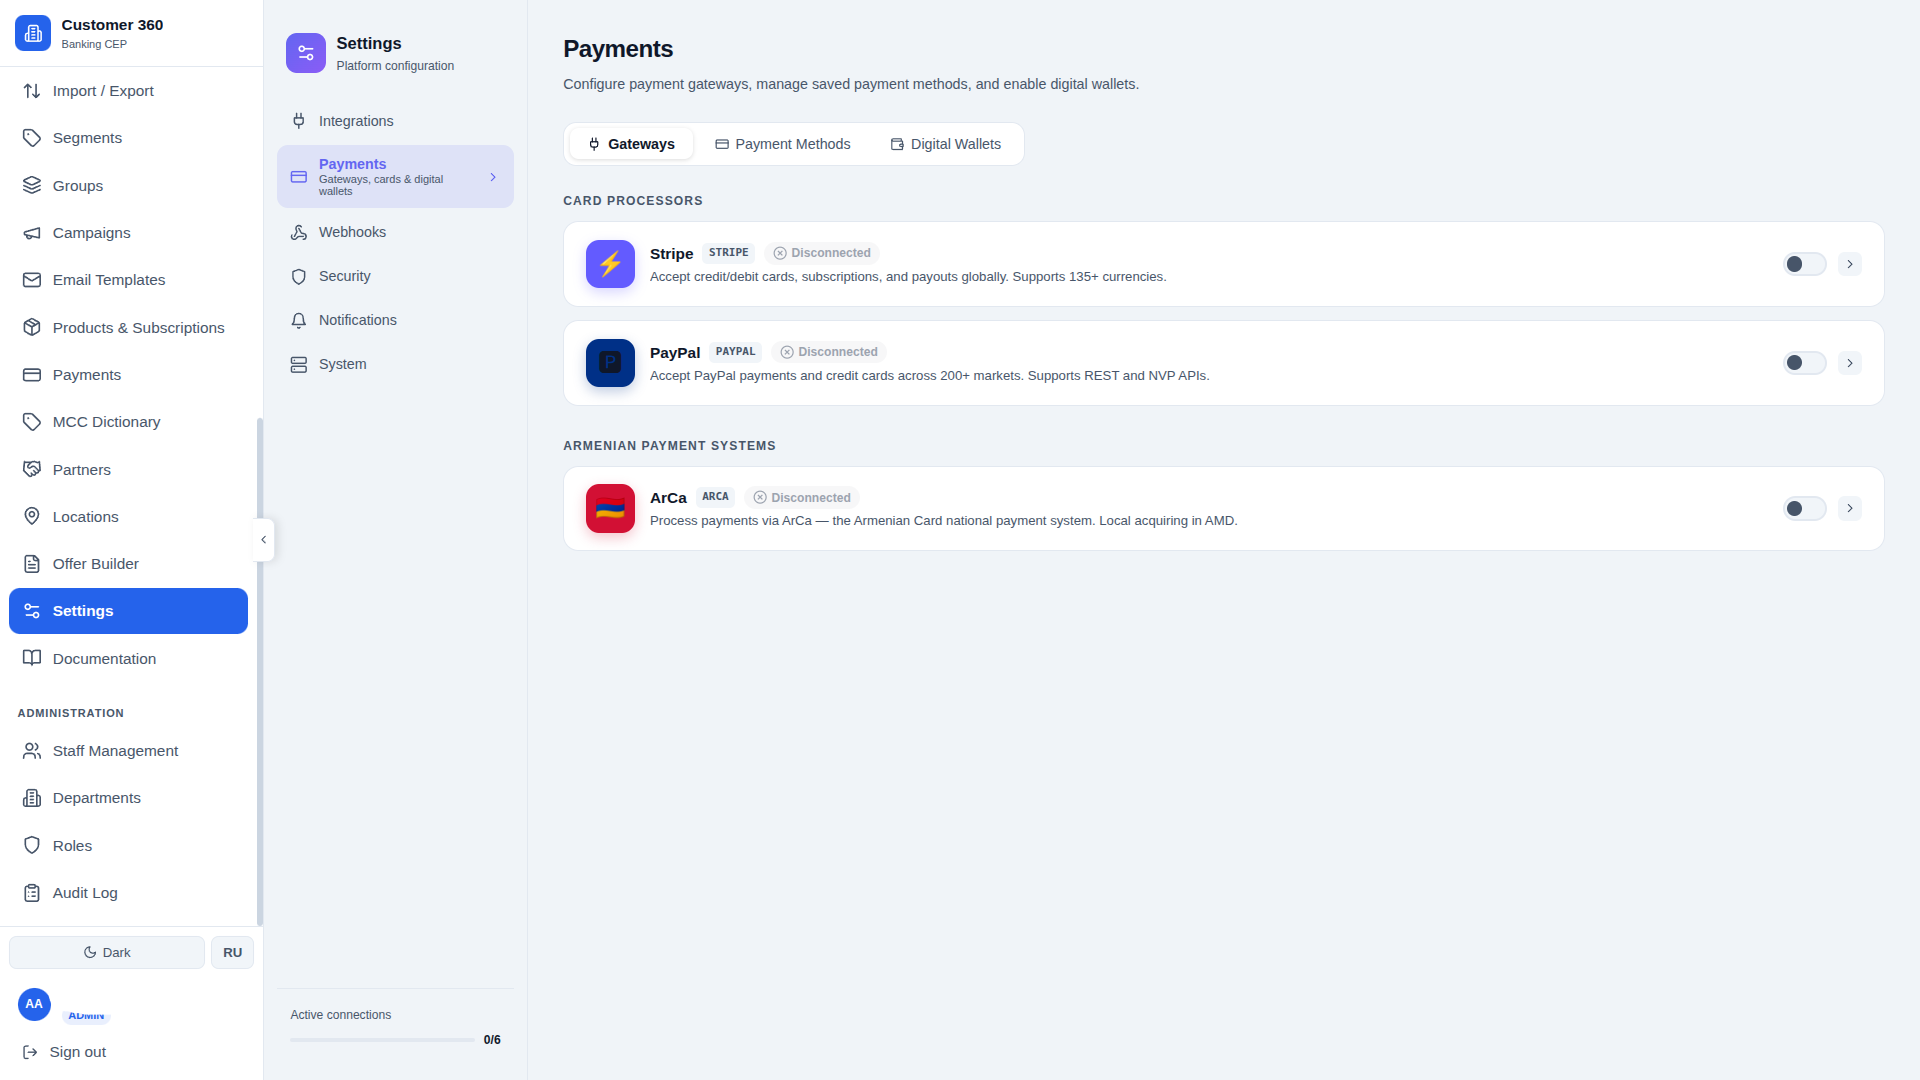Click the Integrations plug icon

tap(299, 121)
